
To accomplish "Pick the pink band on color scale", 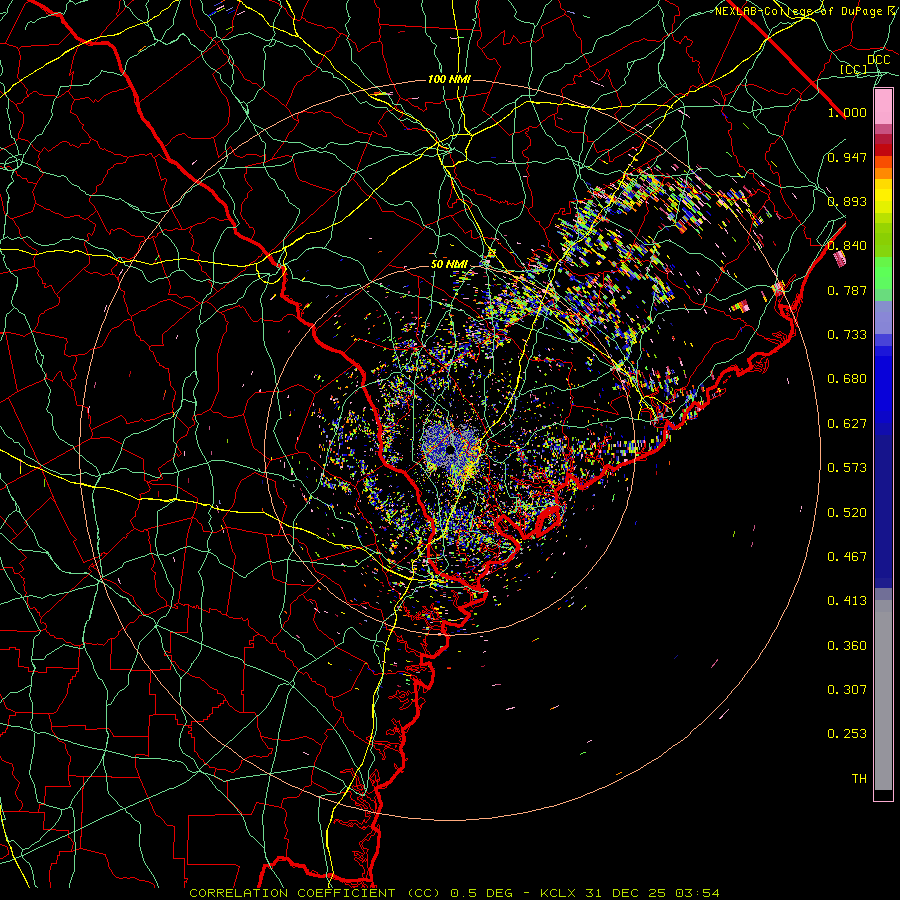I will (883, 107).
